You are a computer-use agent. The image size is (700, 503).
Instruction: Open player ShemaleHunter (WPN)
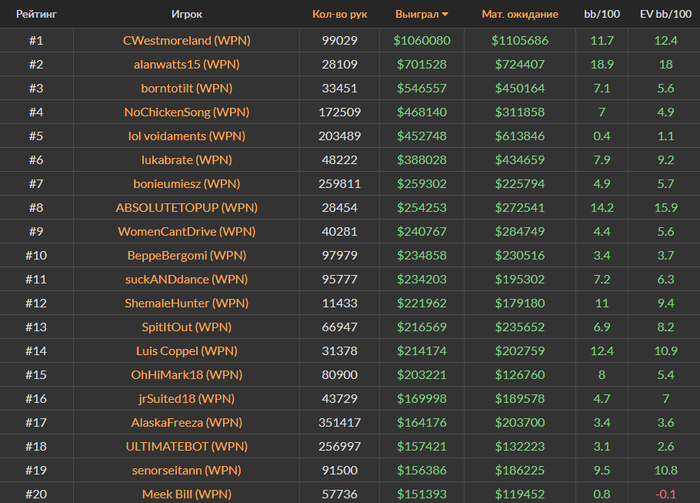(187, 303)
